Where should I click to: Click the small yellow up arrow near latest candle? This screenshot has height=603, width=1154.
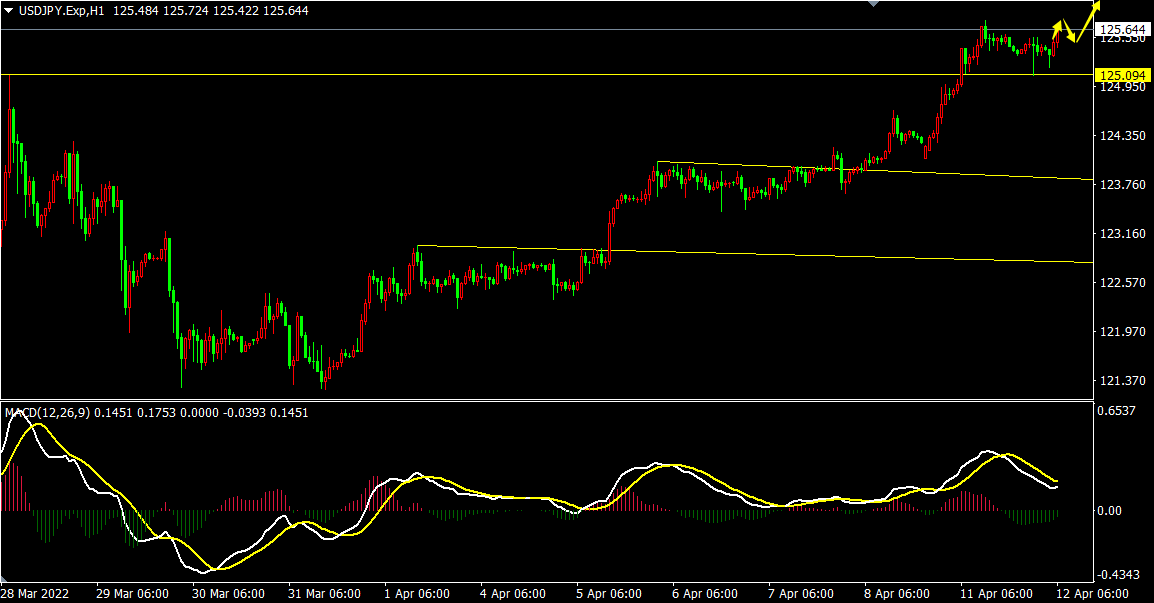coord(1058,23)
